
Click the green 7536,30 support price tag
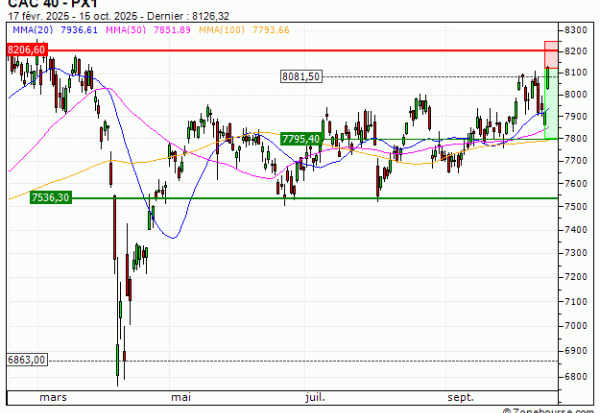(50, 198)
